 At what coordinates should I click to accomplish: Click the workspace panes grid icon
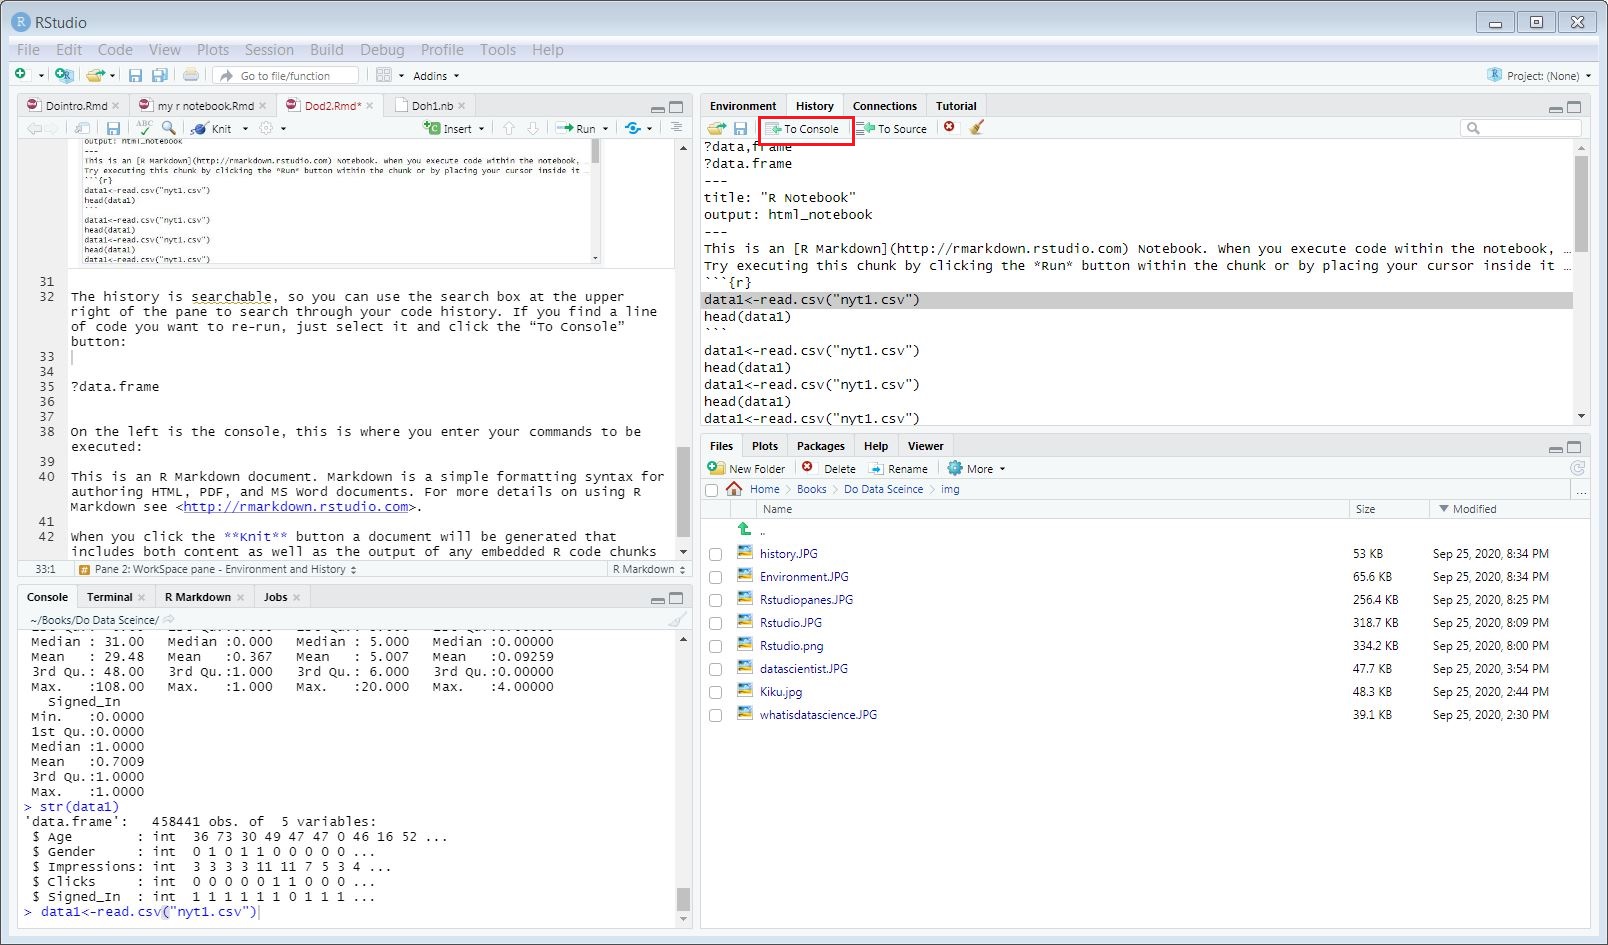tap(384, 76)
